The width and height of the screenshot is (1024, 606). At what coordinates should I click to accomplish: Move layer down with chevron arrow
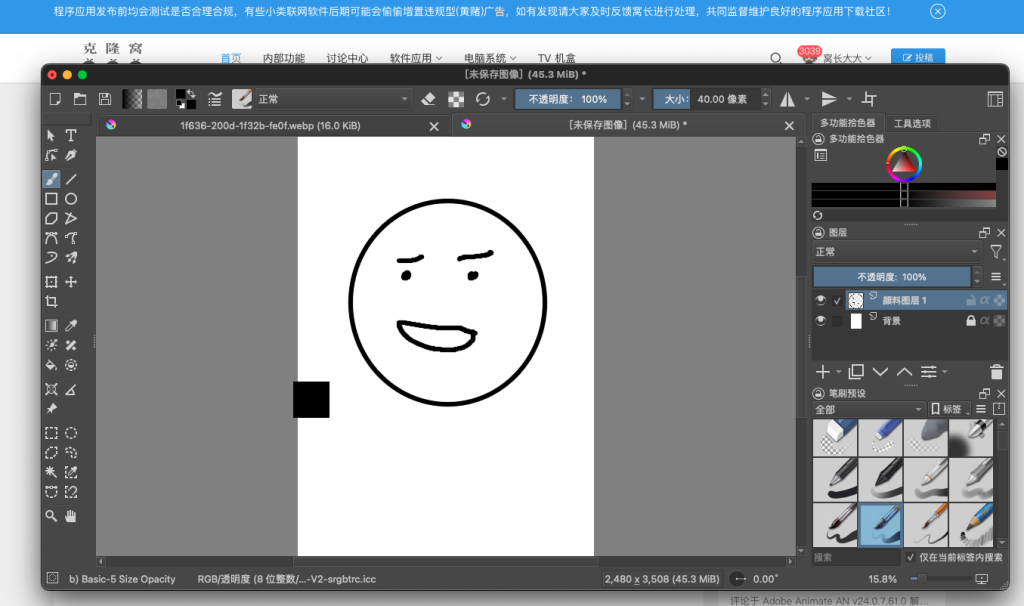(880, 372)
